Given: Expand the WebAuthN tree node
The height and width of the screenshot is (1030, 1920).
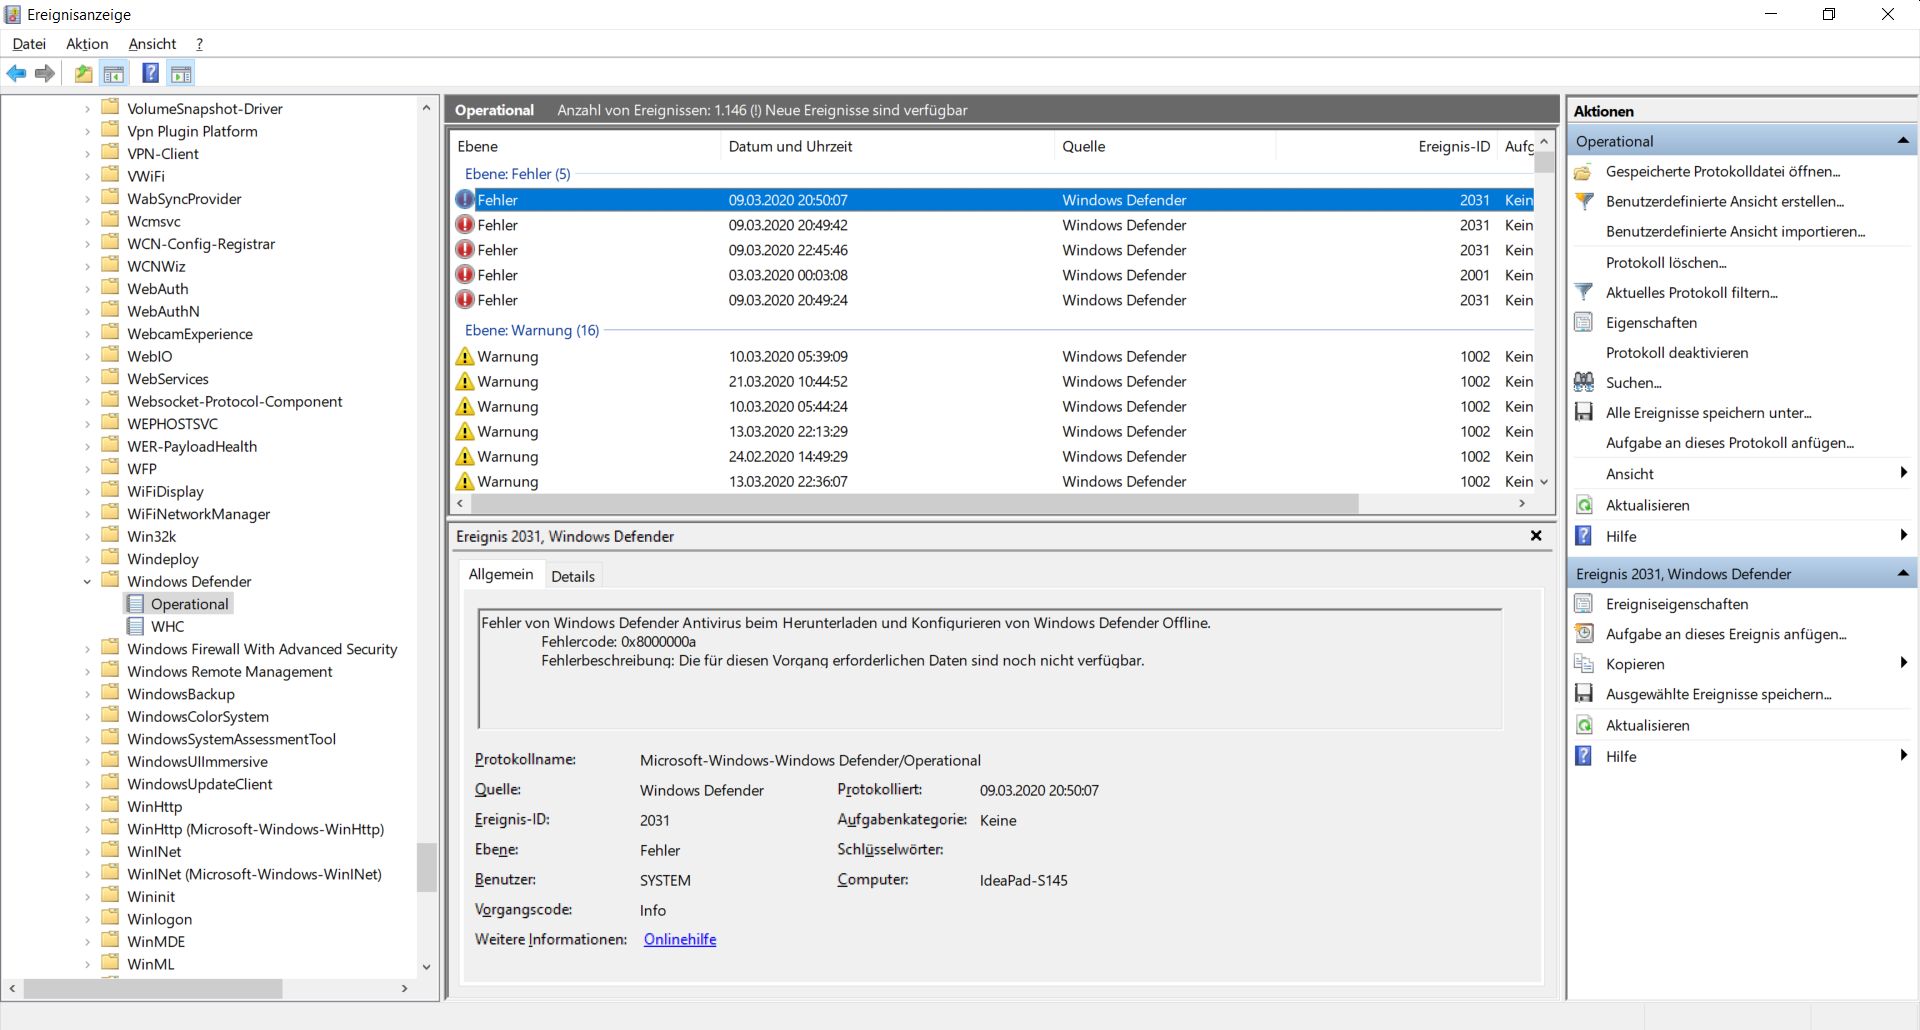Looking at the screenshot, I should pyautogui.click(x=87, y=311).
